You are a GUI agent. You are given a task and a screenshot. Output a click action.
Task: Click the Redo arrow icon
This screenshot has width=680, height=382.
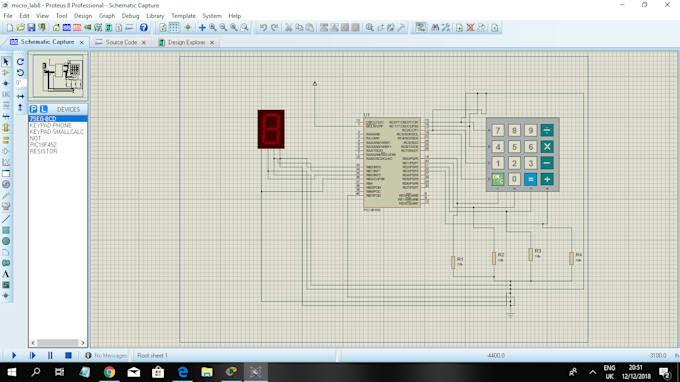point(274,28)
